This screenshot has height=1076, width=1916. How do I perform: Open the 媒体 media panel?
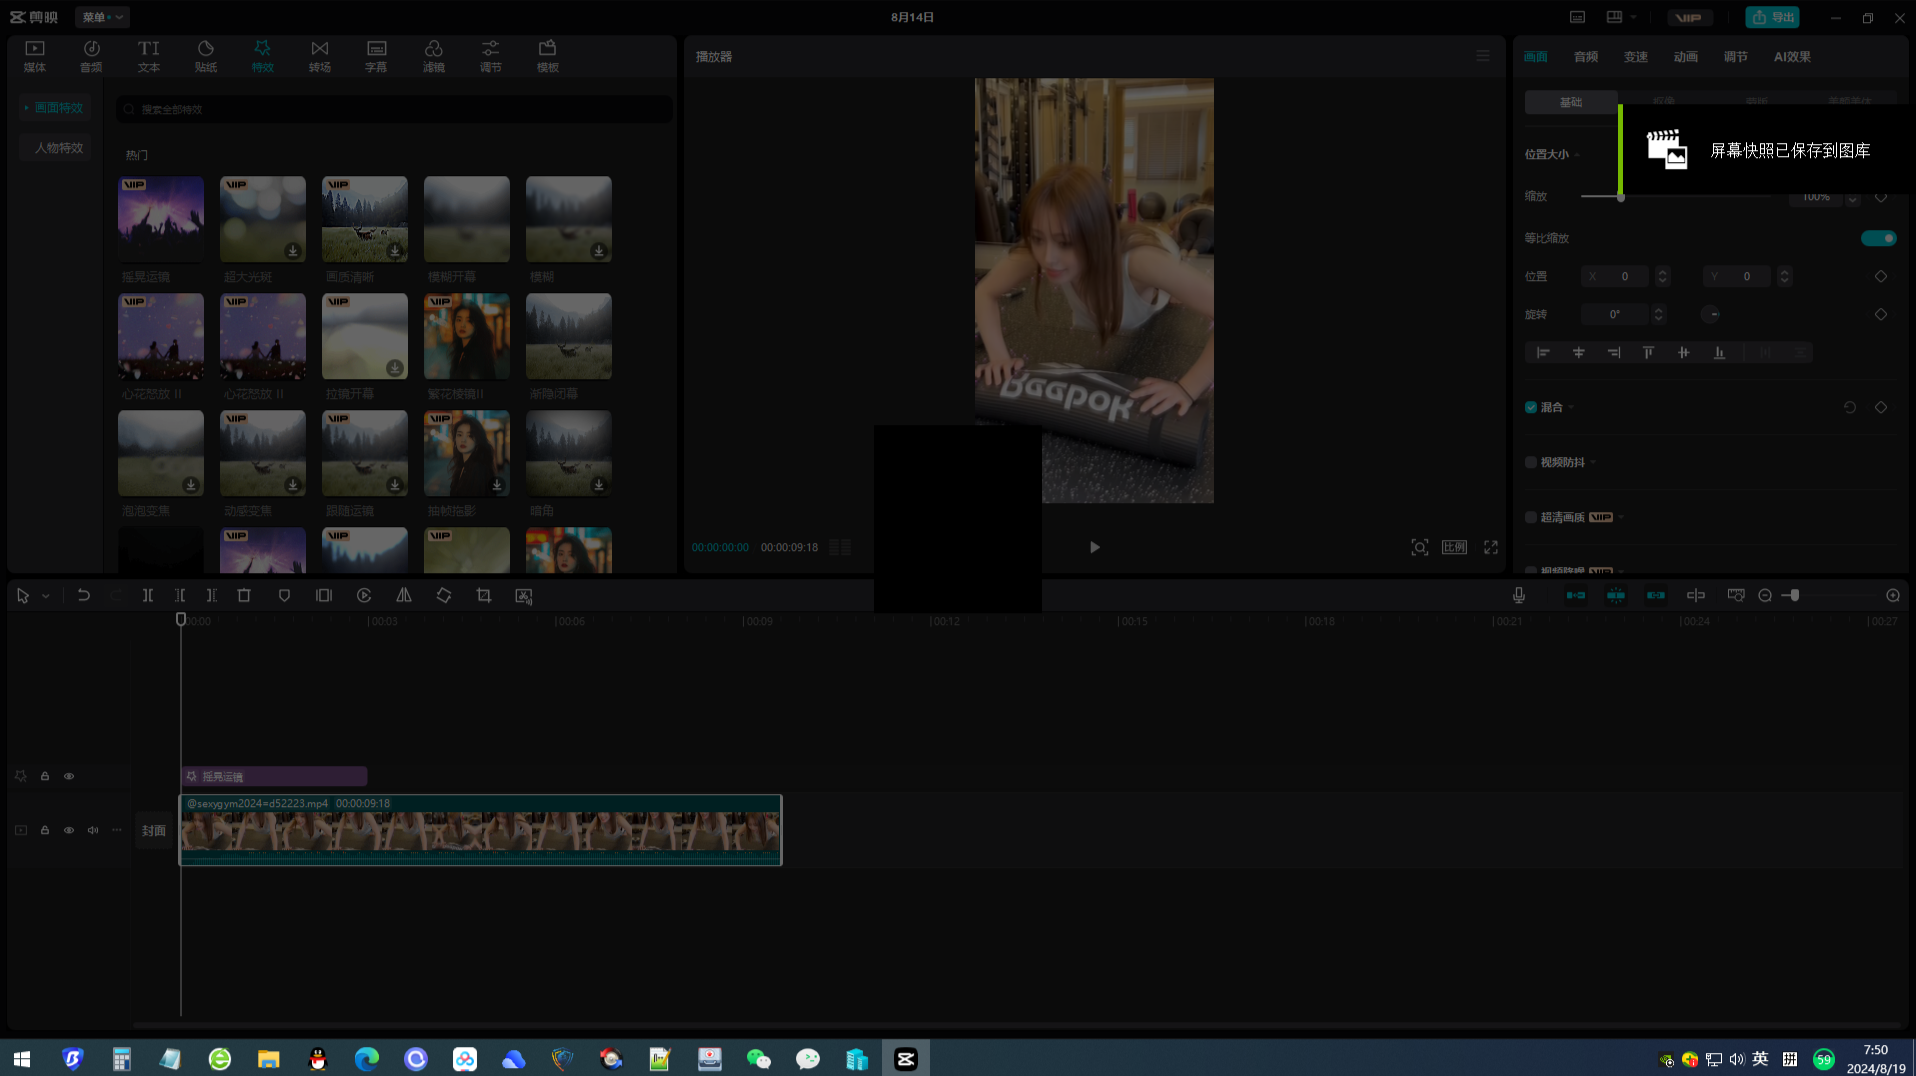coord(35,56)
